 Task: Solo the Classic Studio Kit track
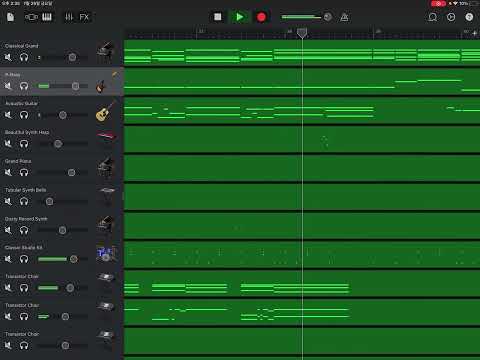(24, 259)
